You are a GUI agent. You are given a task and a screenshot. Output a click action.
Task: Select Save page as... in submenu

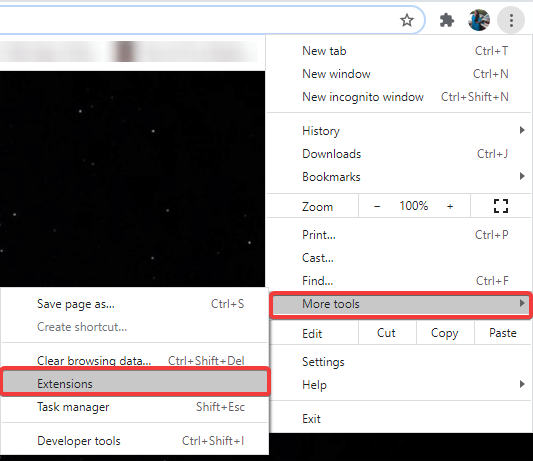(x=134, y=304)
